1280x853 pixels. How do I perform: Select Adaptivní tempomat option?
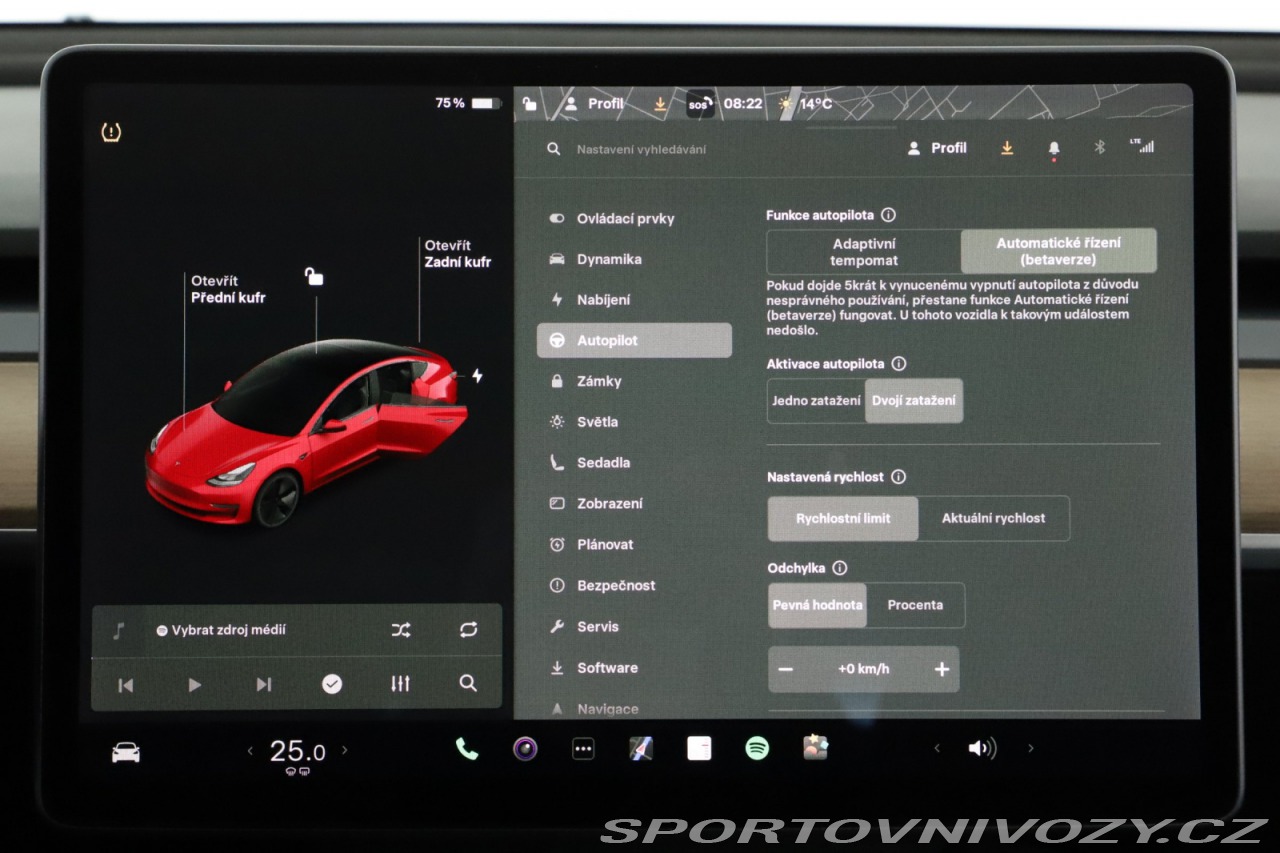click(x=863, y=252)
